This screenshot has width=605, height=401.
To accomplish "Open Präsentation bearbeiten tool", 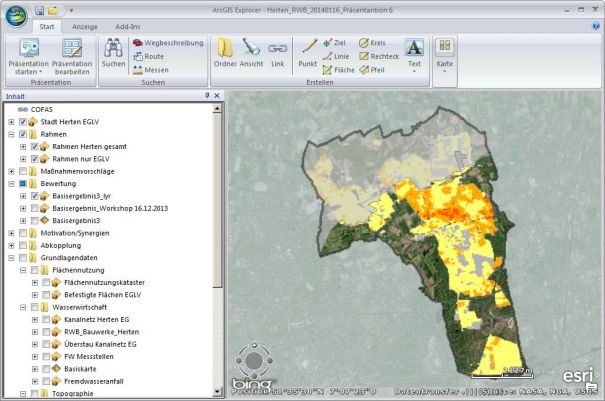I will click(72, 56).
